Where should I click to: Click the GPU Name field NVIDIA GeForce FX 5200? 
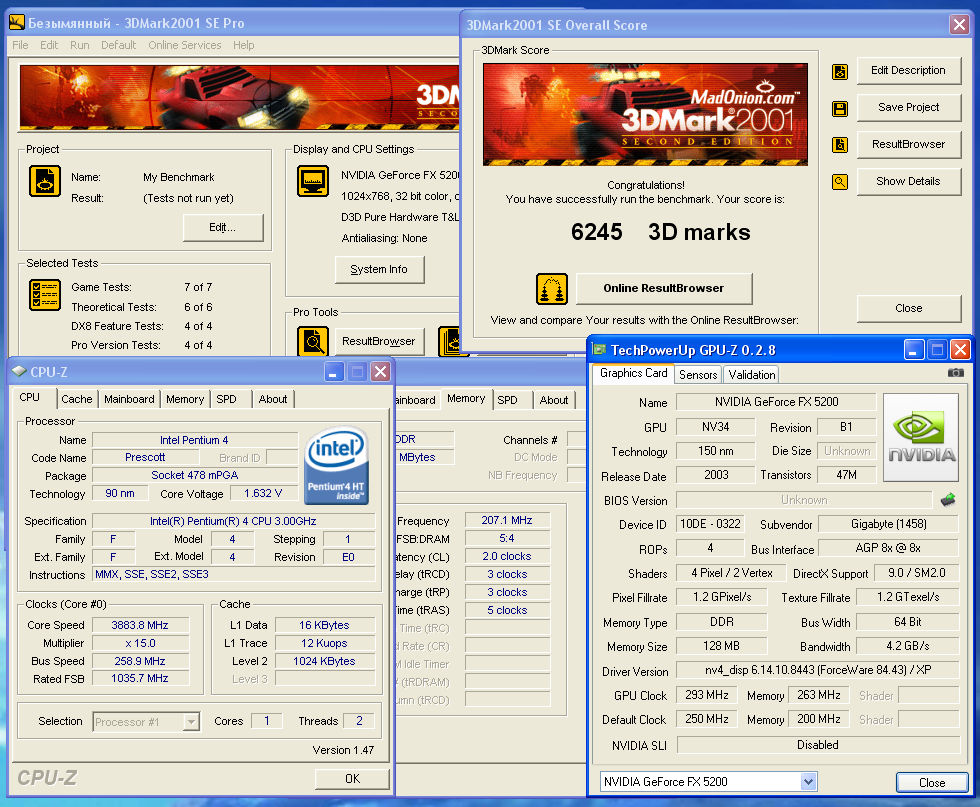[776, 402]
